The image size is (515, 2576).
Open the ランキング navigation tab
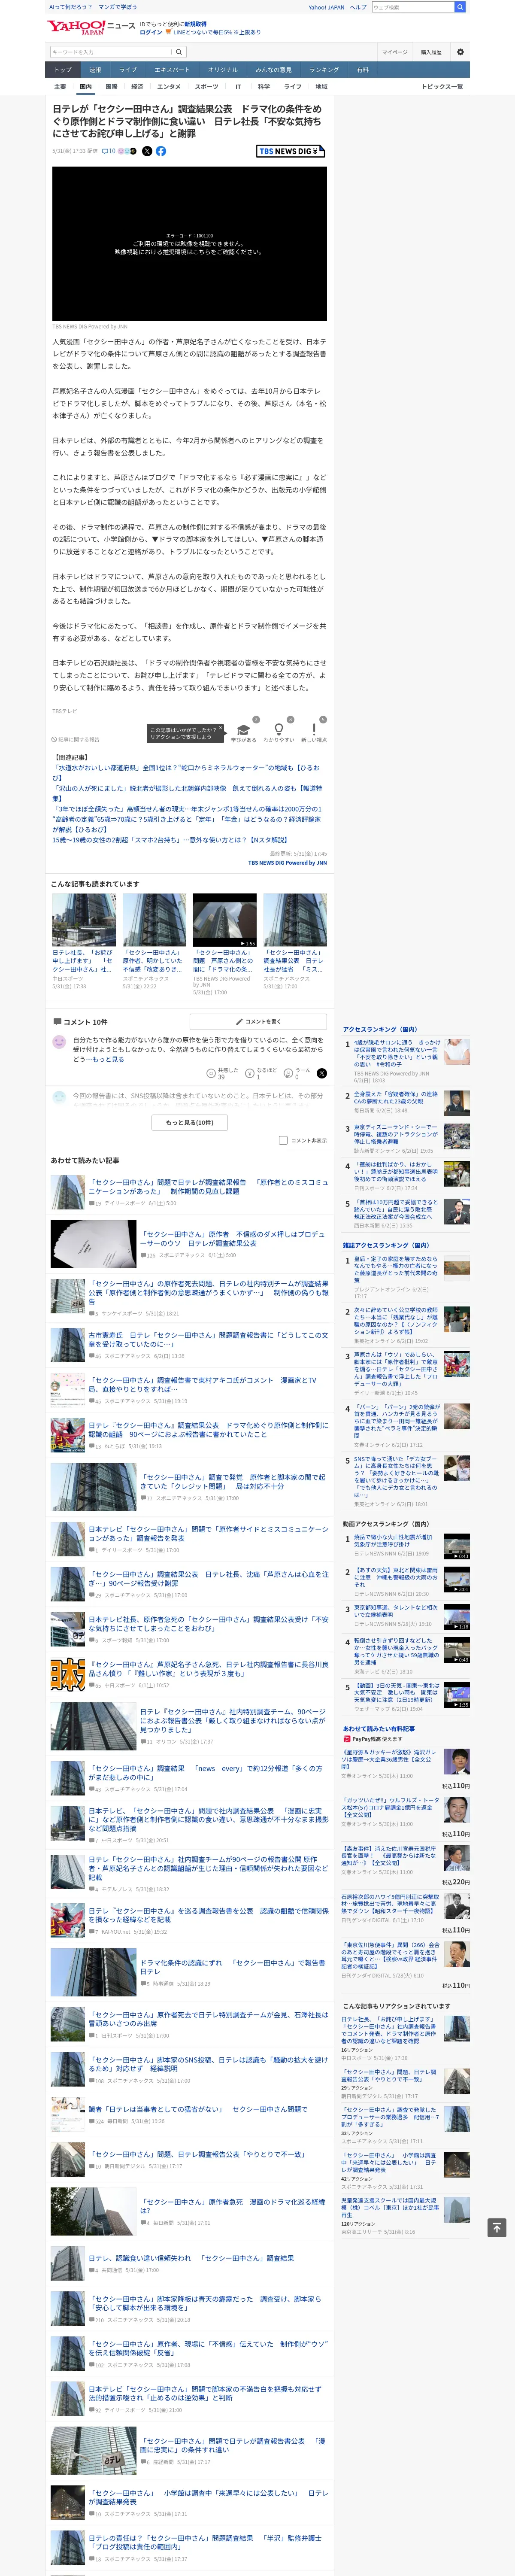[x=323, y=70]
